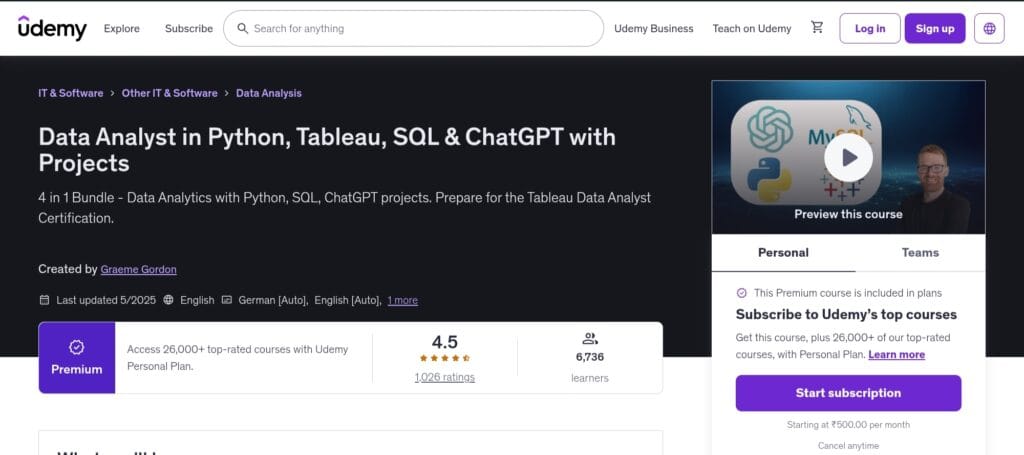This screenshot has height=455, width=1024.
Task: Play the course preview video
Action: pyautogui.click(x=848, y=157)
